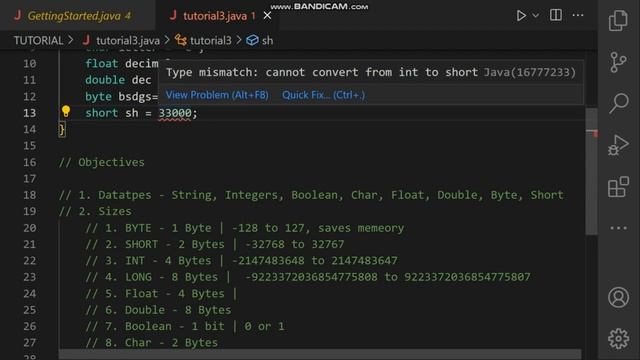
Task: Open the Search view magnifier icon
Action: (x=618, y=103)
